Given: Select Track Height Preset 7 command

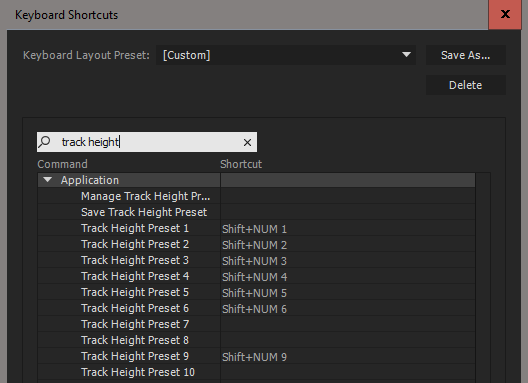Looking at the screenshot, I should (135, 324).
